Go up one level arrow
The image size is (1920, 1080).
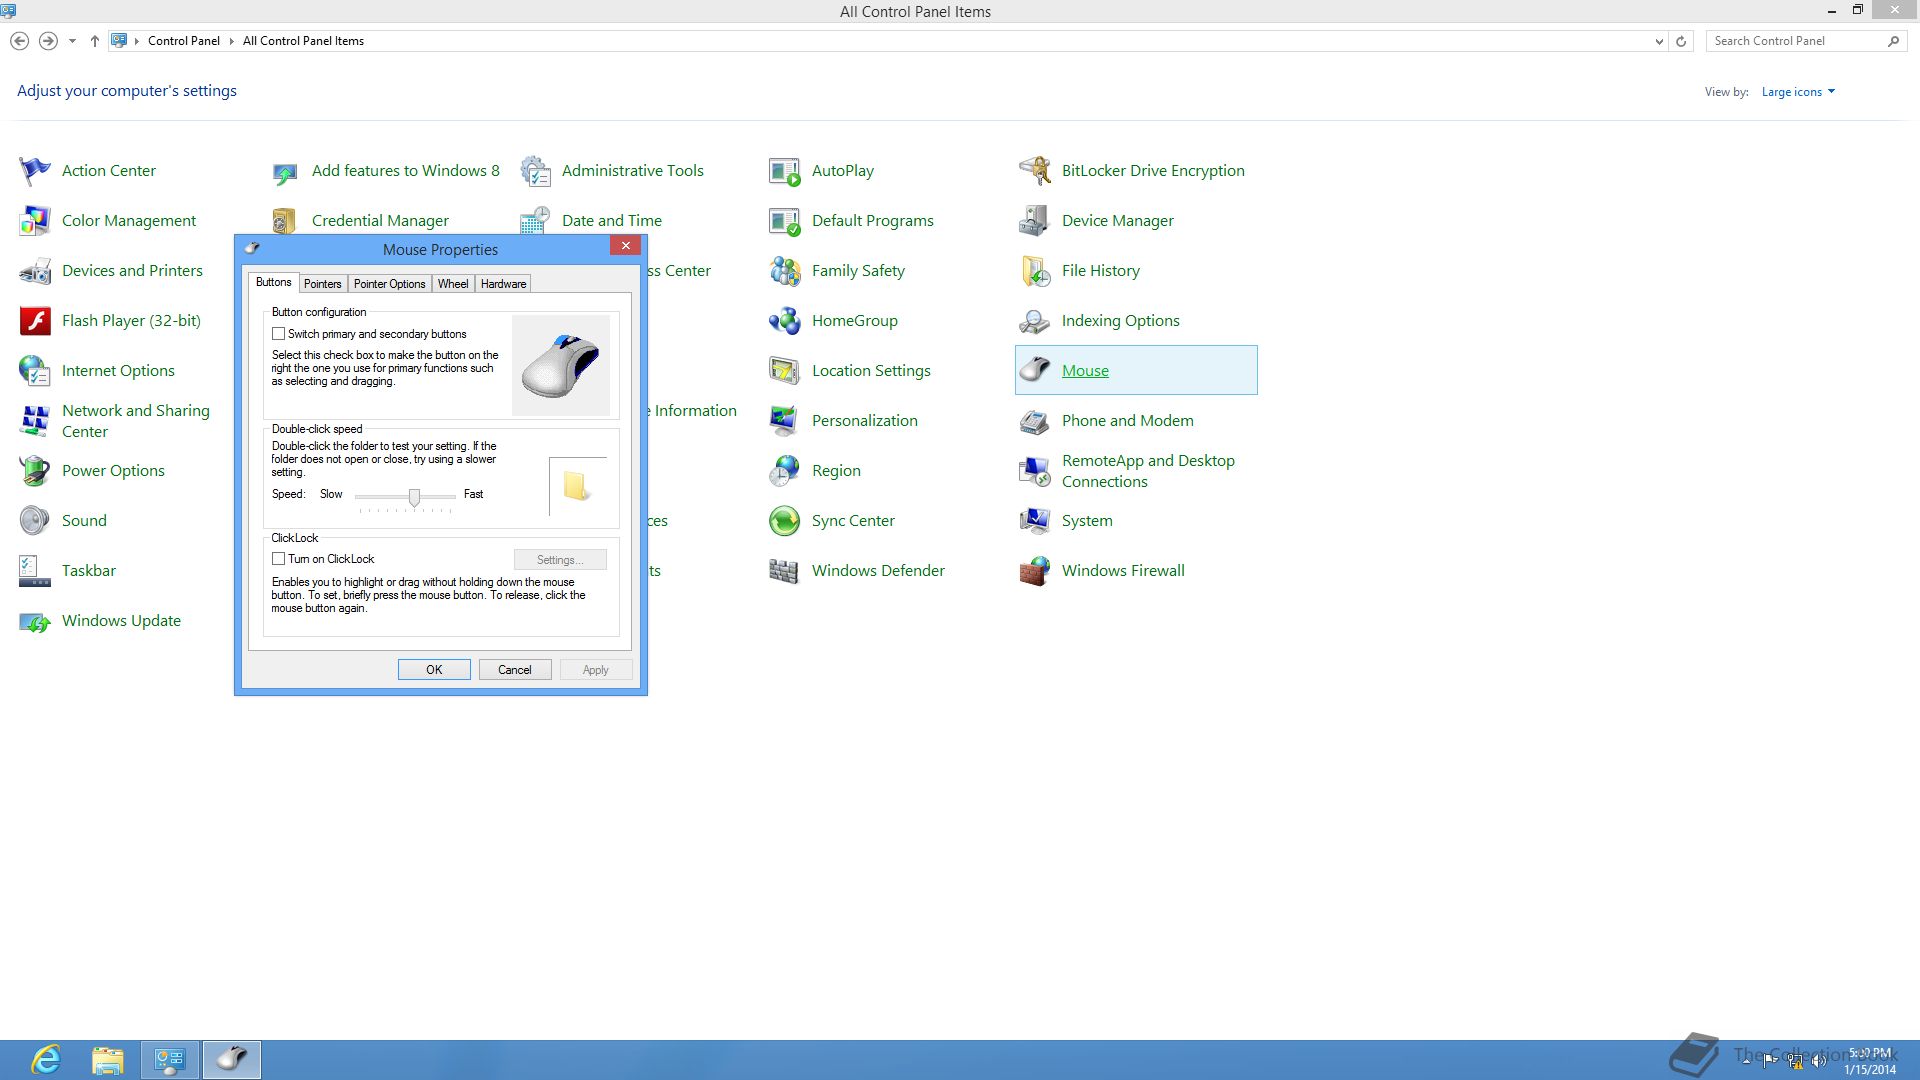[x=95, y=41]
